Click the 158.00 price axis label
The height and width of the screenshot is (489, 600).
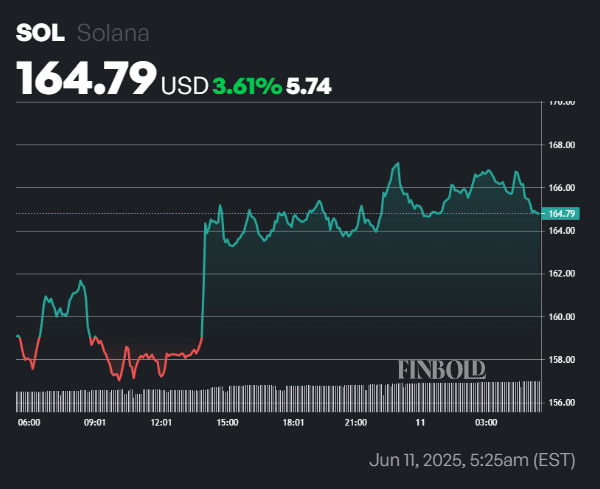(x=562, y=360)
